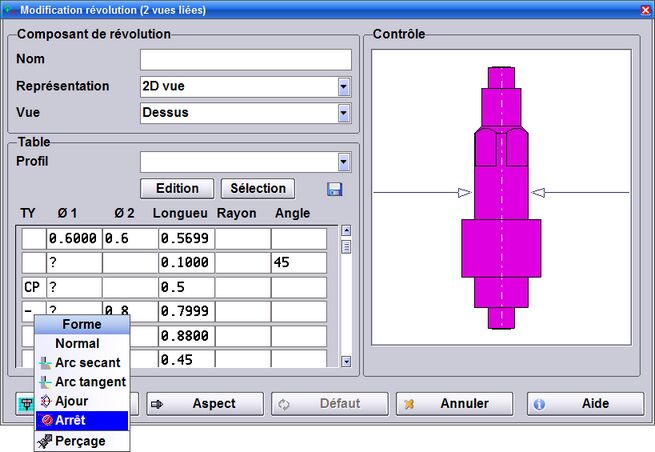Click the Edition button
Screen dimensions: 655x452
pos(177,188)
